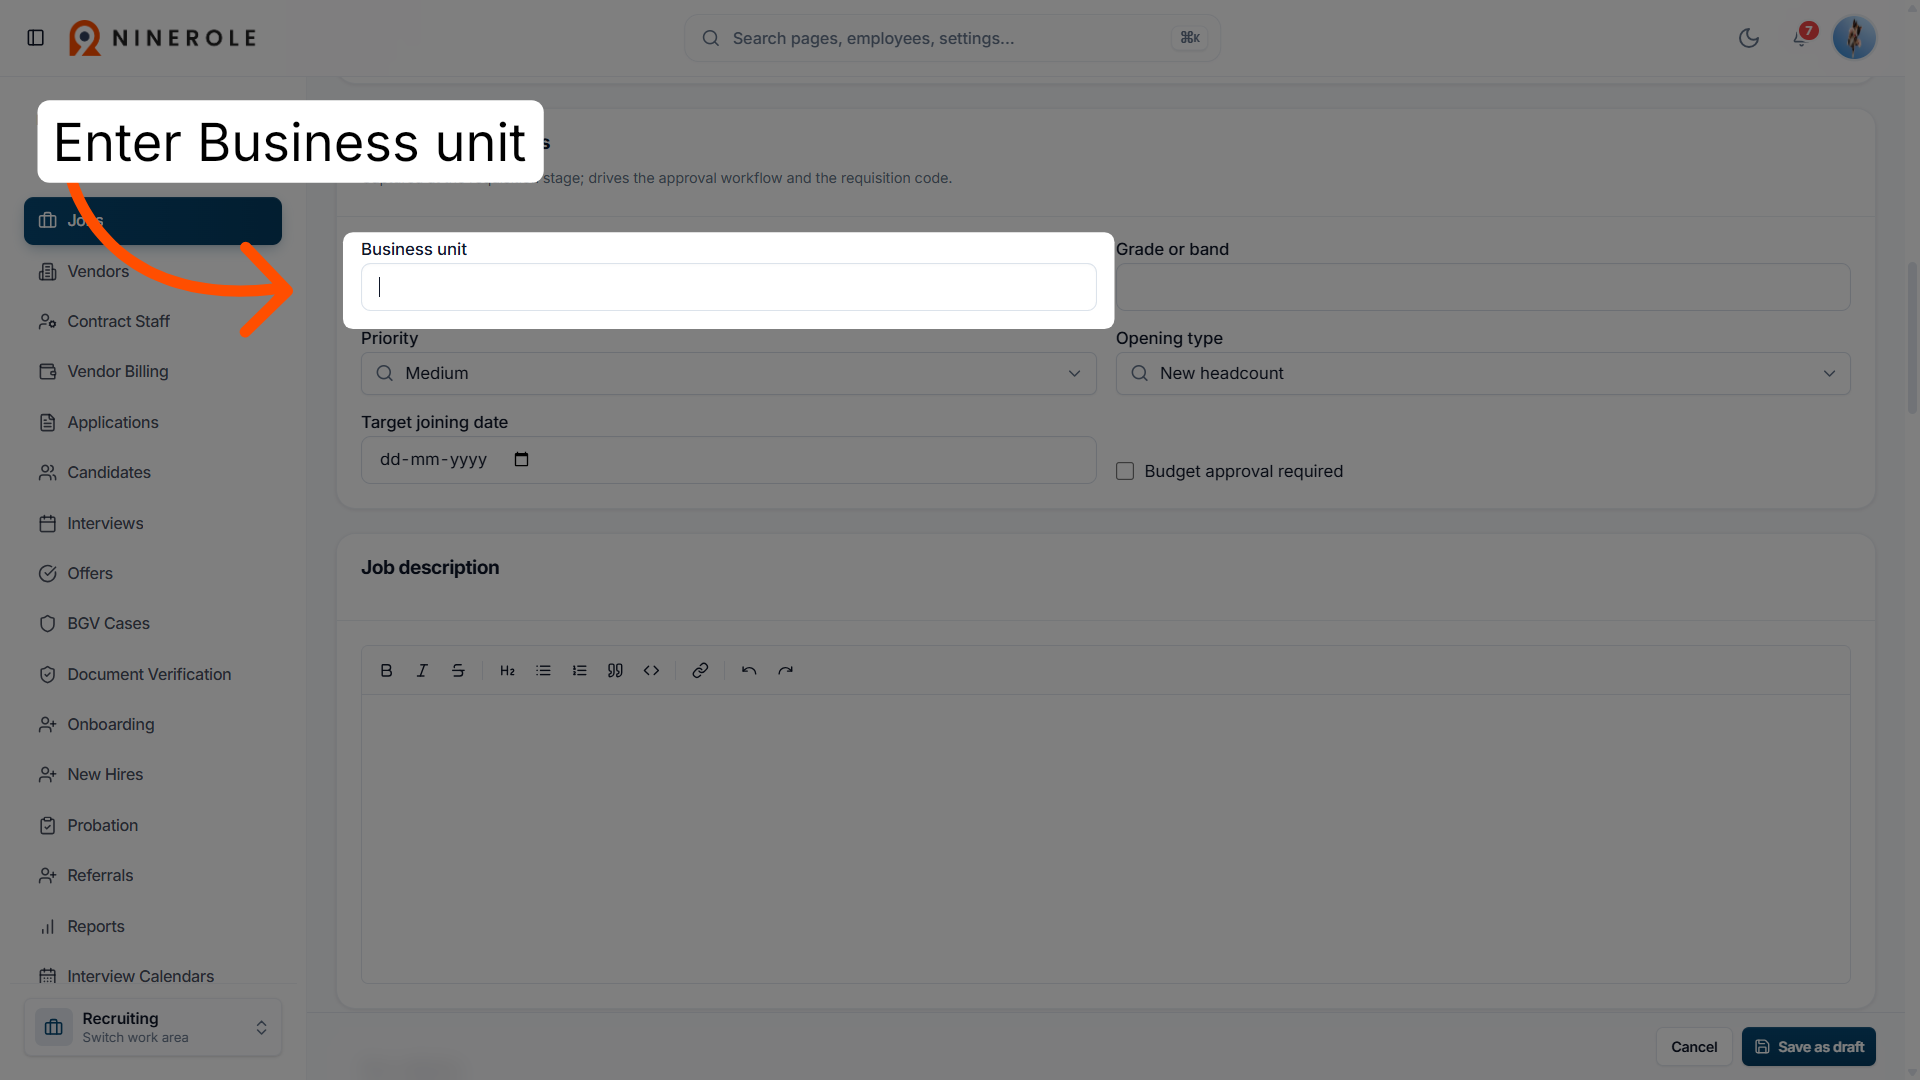This screenshot has height=1080, width=1920.
Task: Check Budget approval required checkbox
Action: pyautogui.click(x=1125, y=471)
